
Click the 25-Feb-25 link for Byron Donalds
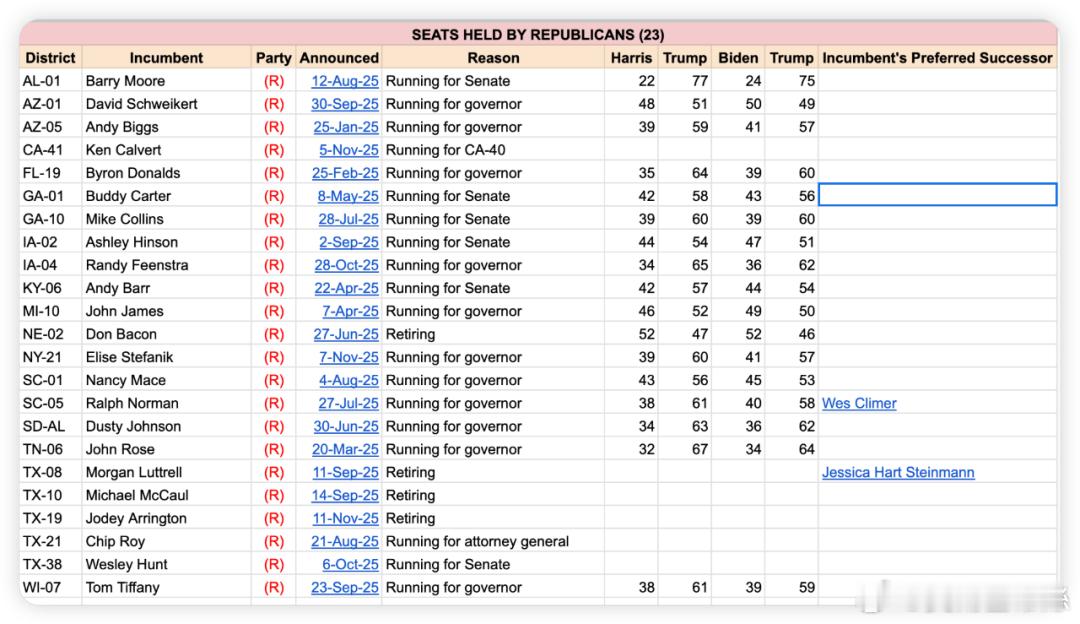(x=345, y=173)
